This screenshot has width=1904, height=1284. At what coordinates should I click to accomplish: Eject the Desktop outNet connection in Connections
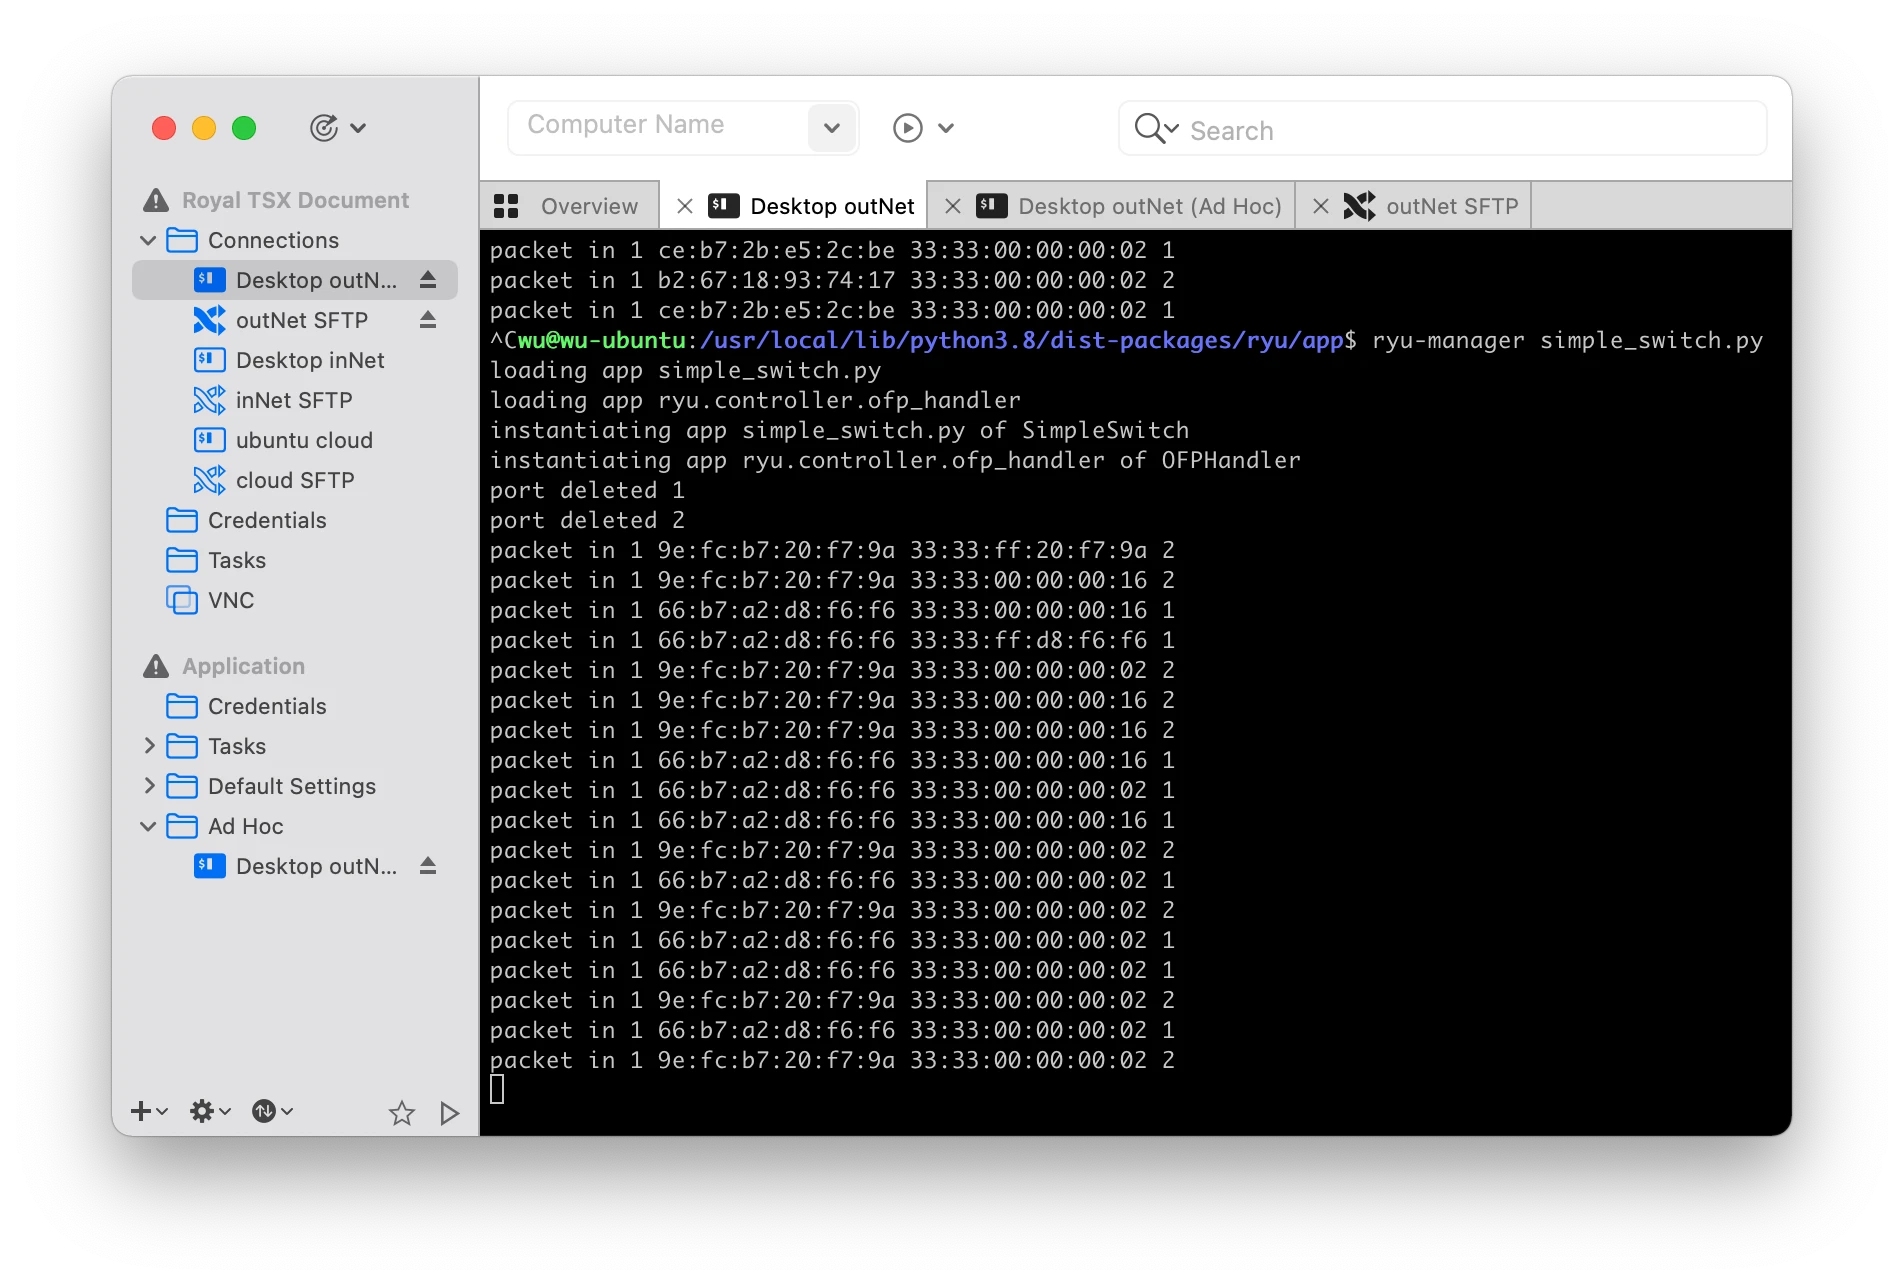[428, 280]
